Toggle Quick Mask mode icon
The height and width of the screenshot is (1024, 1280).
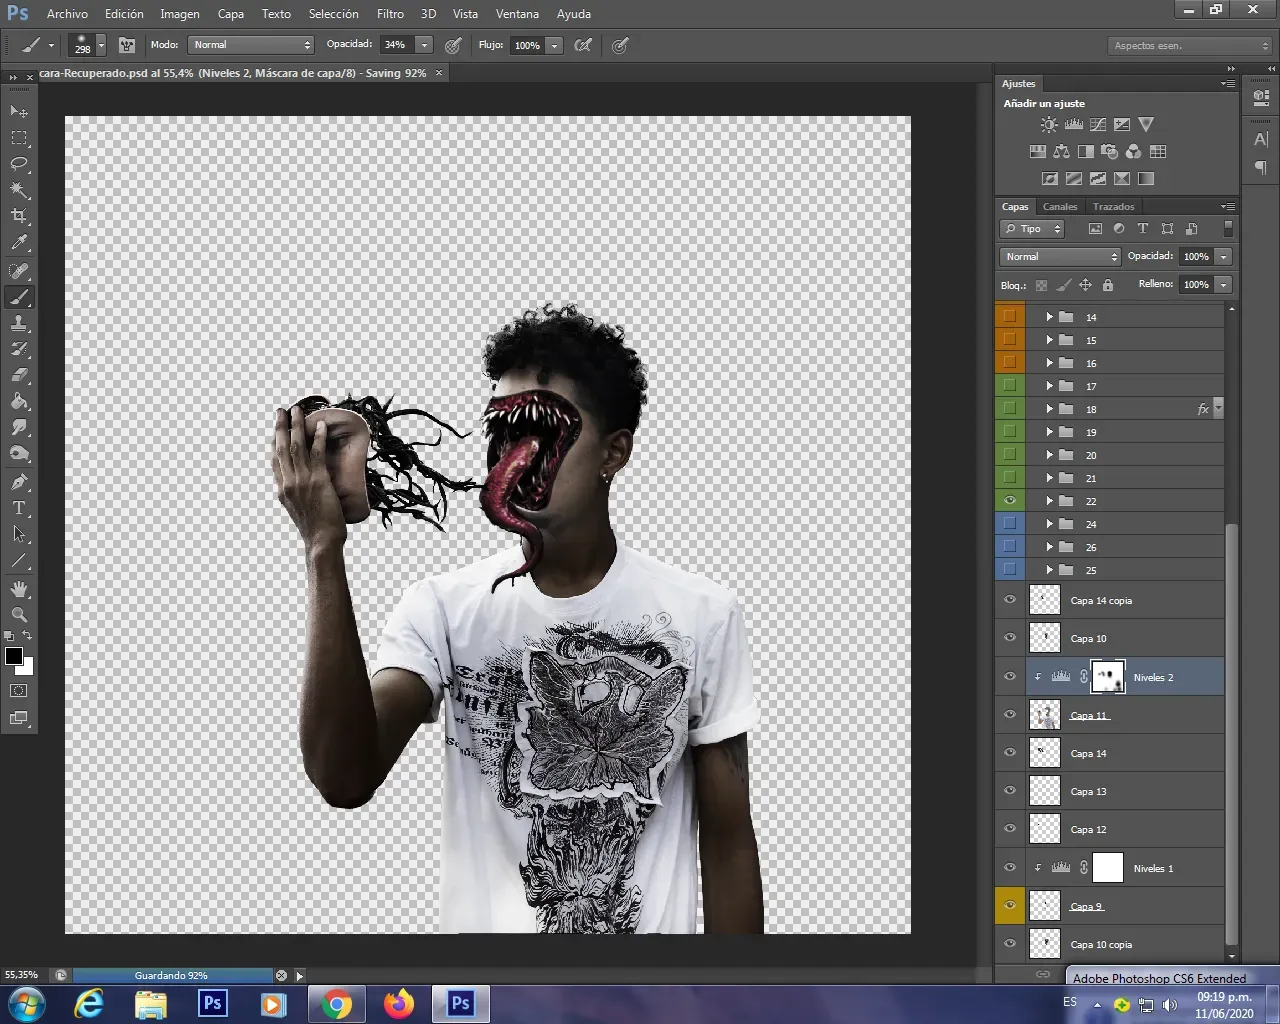(19, 691)
